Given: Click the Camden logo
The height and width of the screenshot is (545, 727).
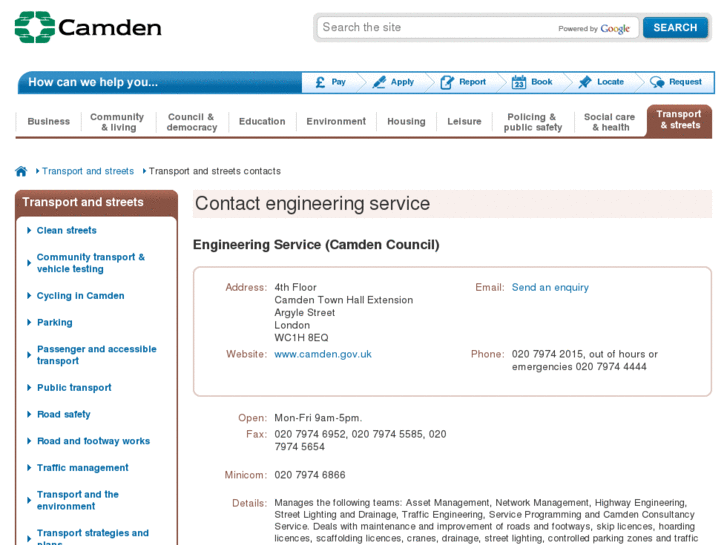Looking at the screenshot, I should (x=88, y=27).
